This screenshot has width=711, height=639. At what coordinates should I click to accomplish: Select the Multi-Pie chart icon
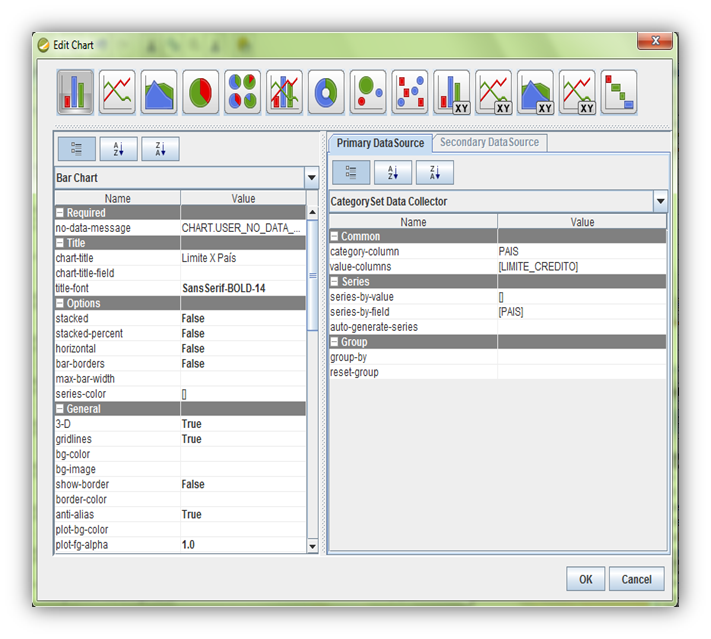click(x=243, y=92)
